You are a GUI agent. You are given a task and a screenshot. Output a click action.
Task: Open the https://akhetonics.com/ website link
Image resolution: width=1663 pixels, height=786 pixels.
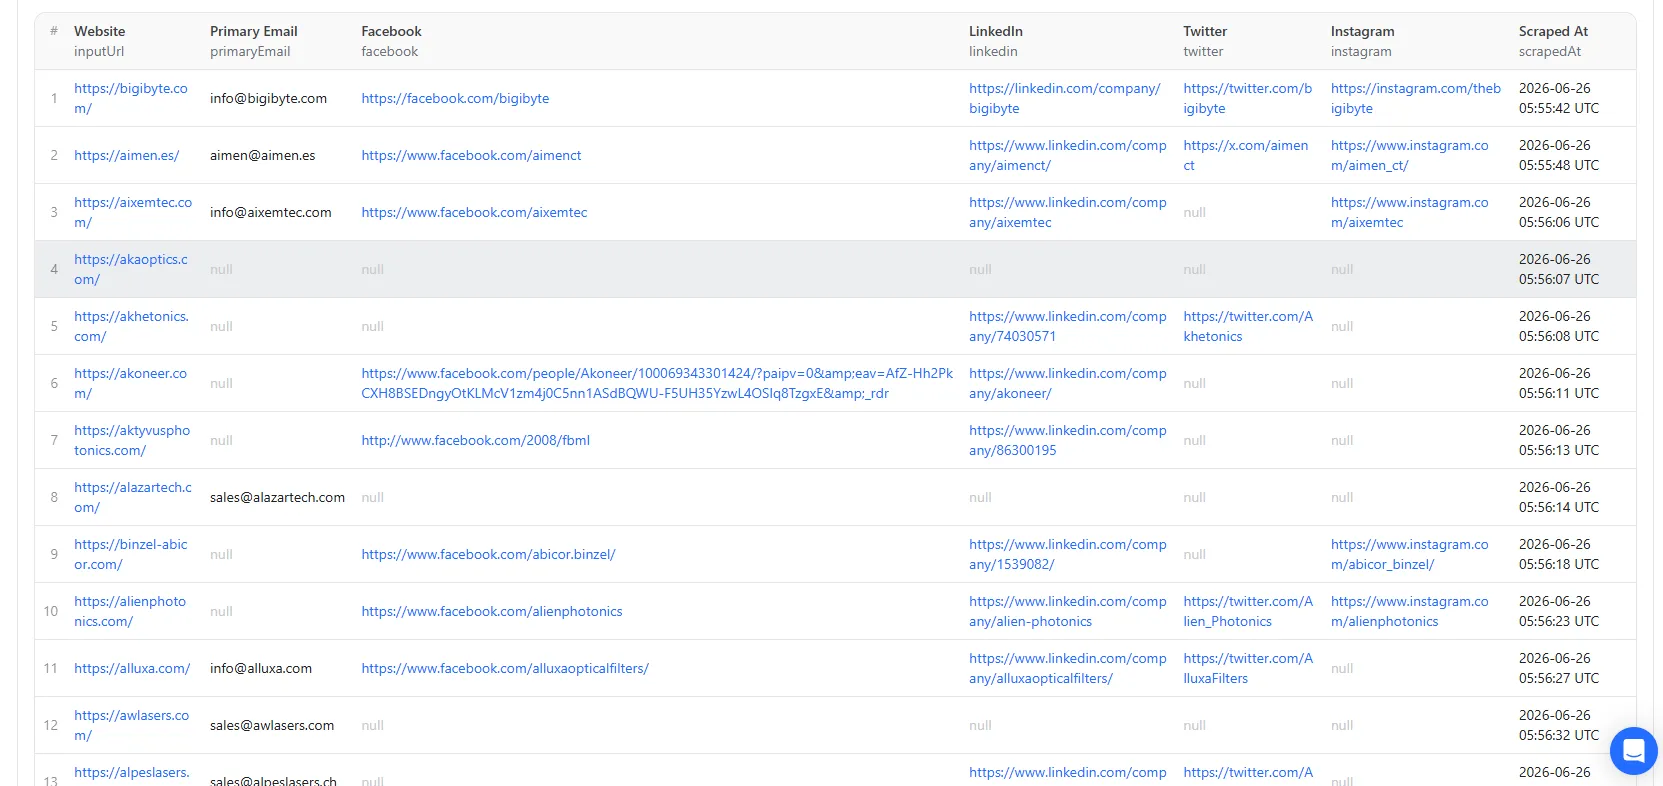pyautogui.click(x=131, y=326)
